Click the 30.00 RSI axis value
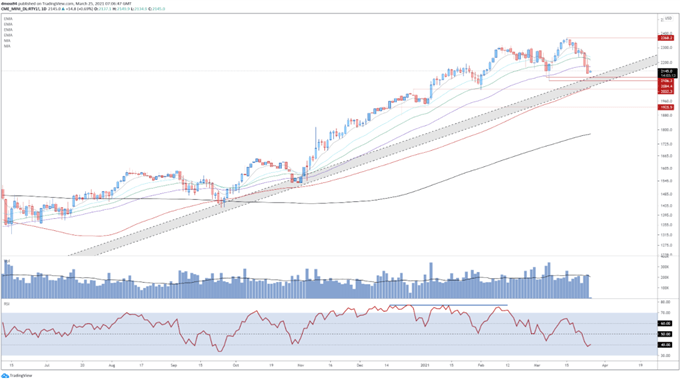This screenshot has height=380, width=680. click(x=665, y=355)
